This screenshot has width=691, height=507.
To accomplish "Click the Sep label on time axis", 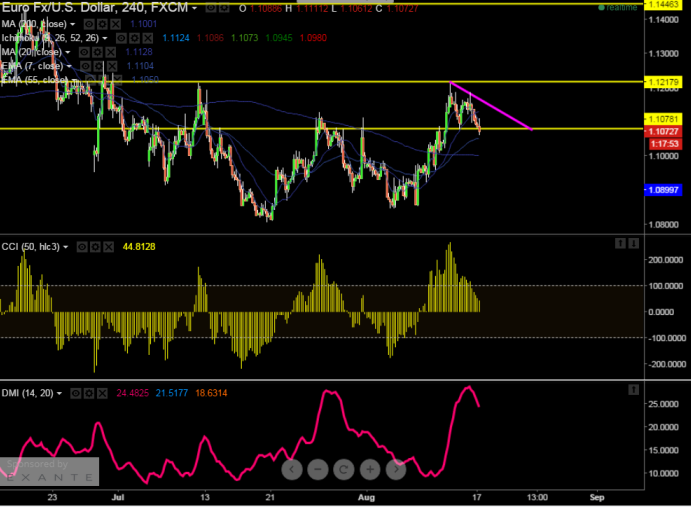I will point(597,498).
